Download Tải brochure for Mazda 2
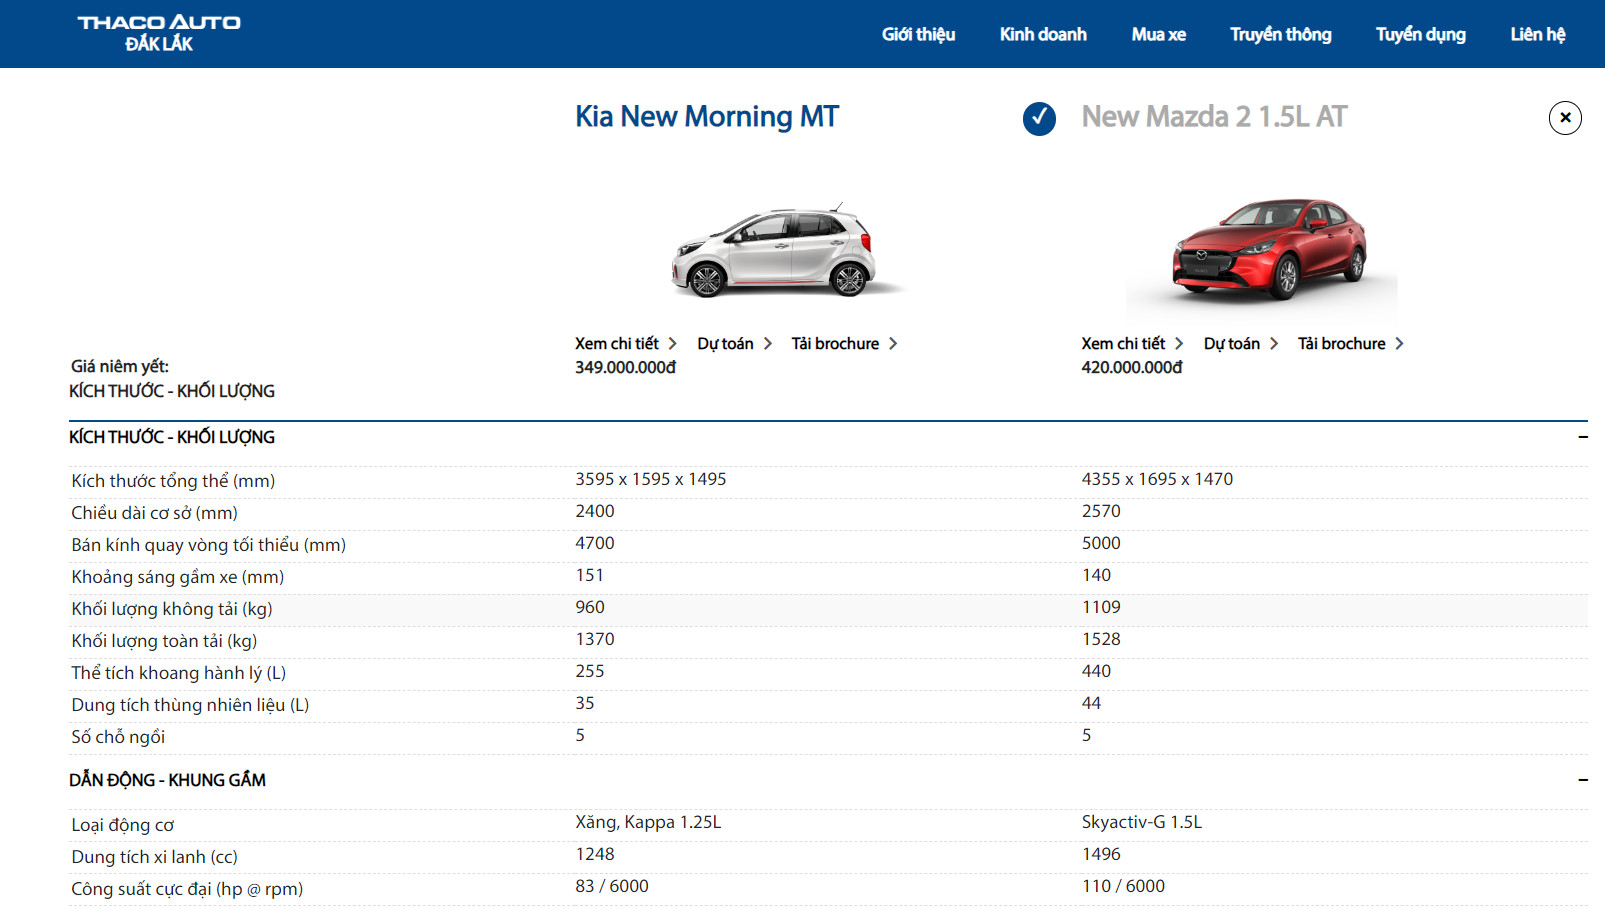 1342,343
